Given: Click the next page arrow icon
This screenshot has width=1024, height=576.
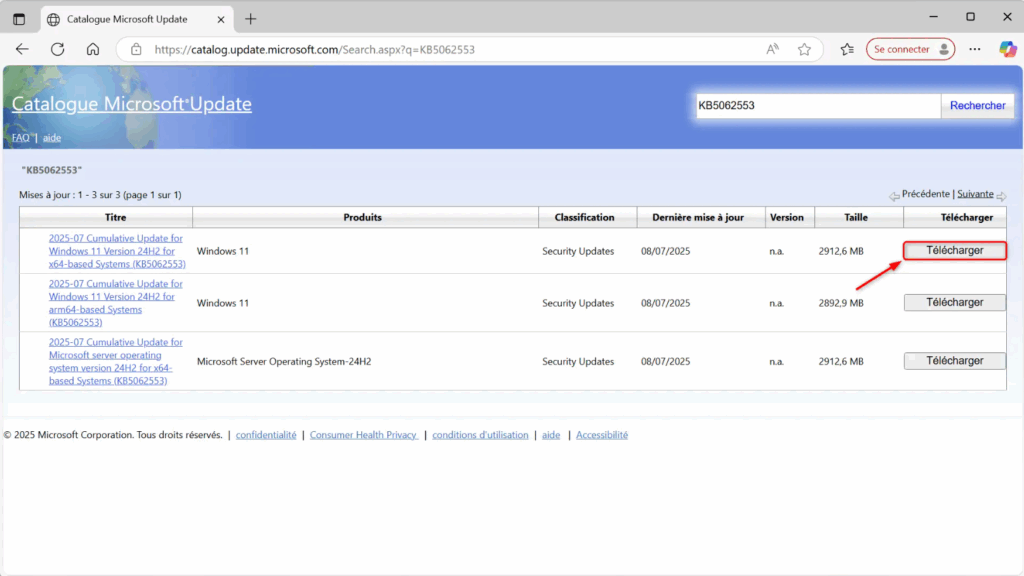Looking at the screenshot, I should pos(1001,196).
